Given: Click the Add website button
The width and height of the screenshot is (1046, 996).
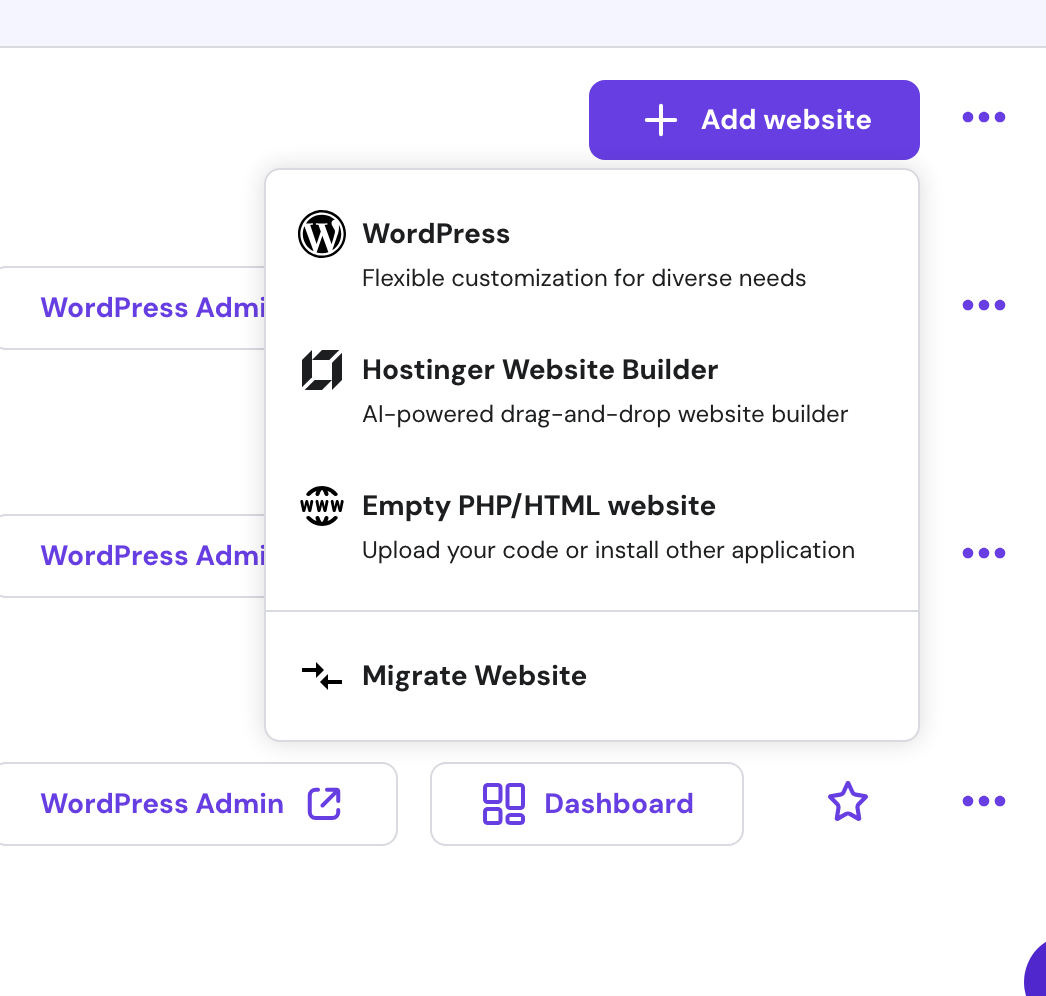Looking at the screenshot, I should point(754,120).
